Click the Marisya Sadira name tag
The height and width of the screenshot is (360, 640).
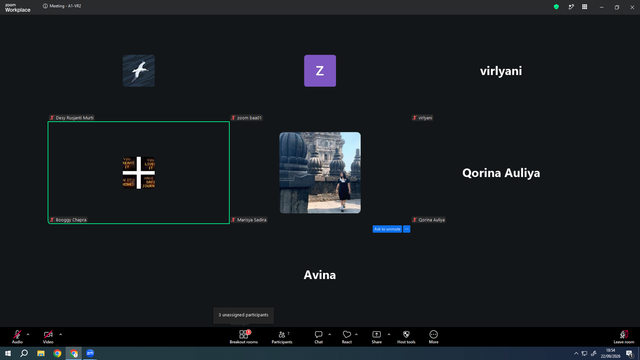(249, 220)
